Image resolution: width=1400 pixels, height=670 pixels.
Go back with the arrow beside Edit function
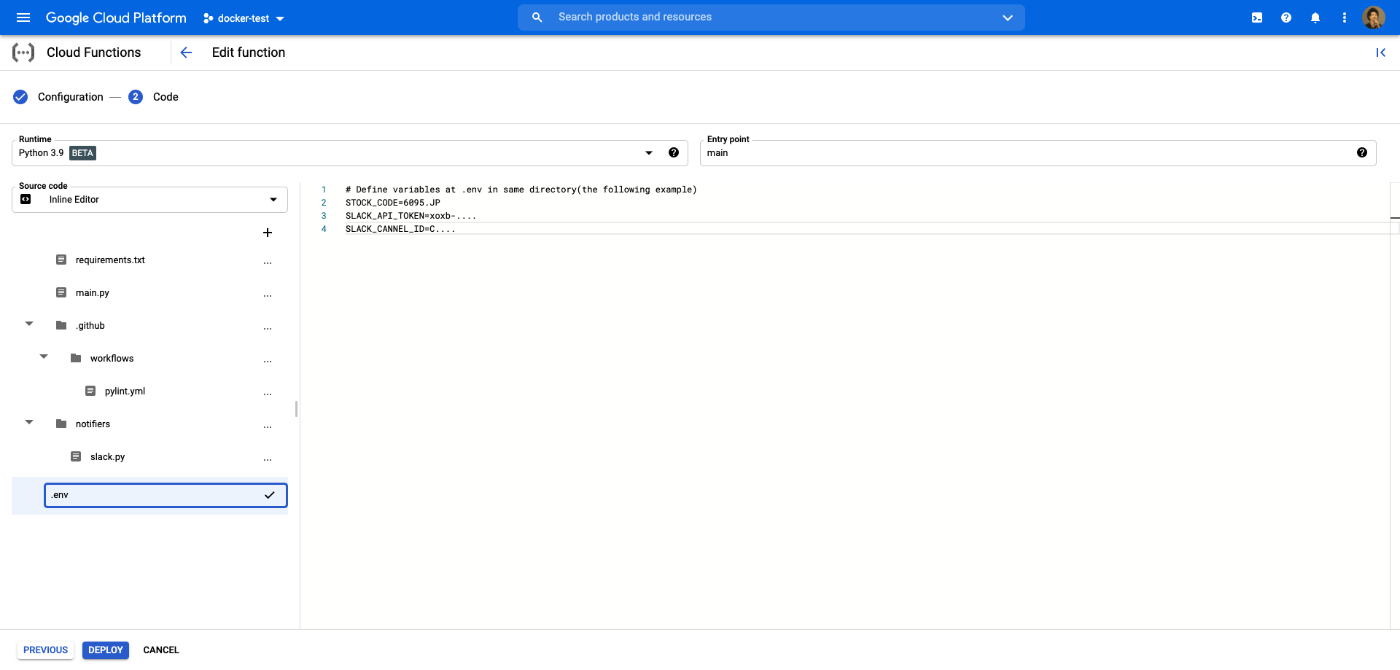point(186,53)
